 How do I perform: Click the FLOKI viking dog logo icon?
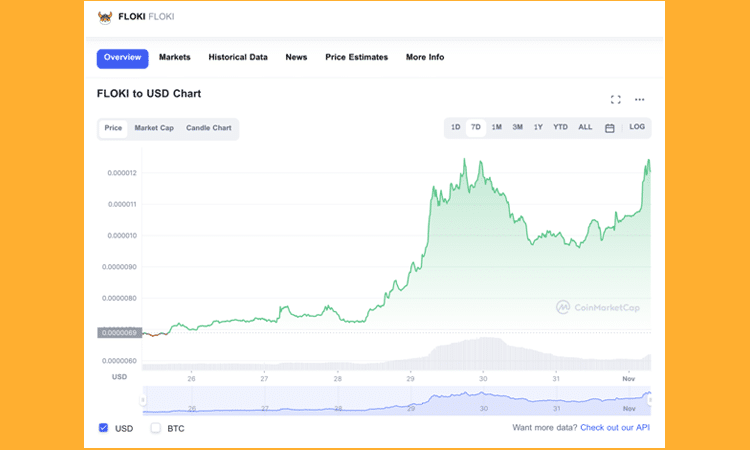click(105, 17)
